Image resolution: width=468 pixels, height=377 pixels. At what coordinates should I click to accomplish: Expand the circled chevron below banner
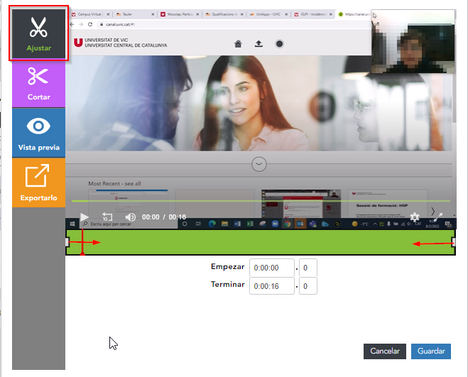[259, 164]
